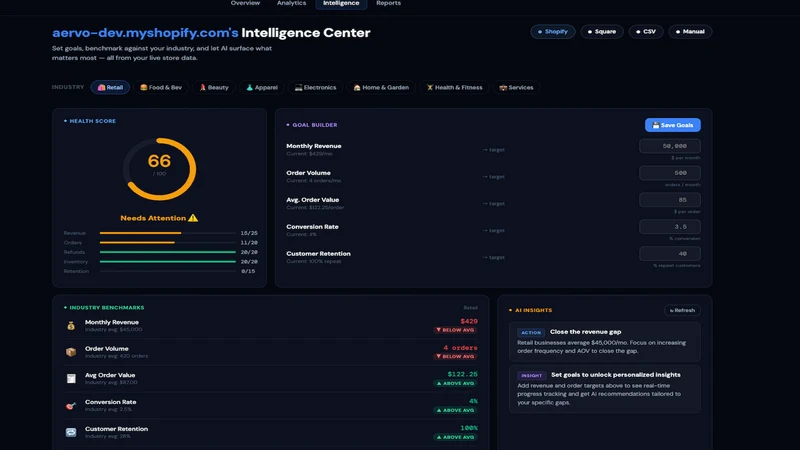Select the Intelligence tab

[x=341, y=4]
